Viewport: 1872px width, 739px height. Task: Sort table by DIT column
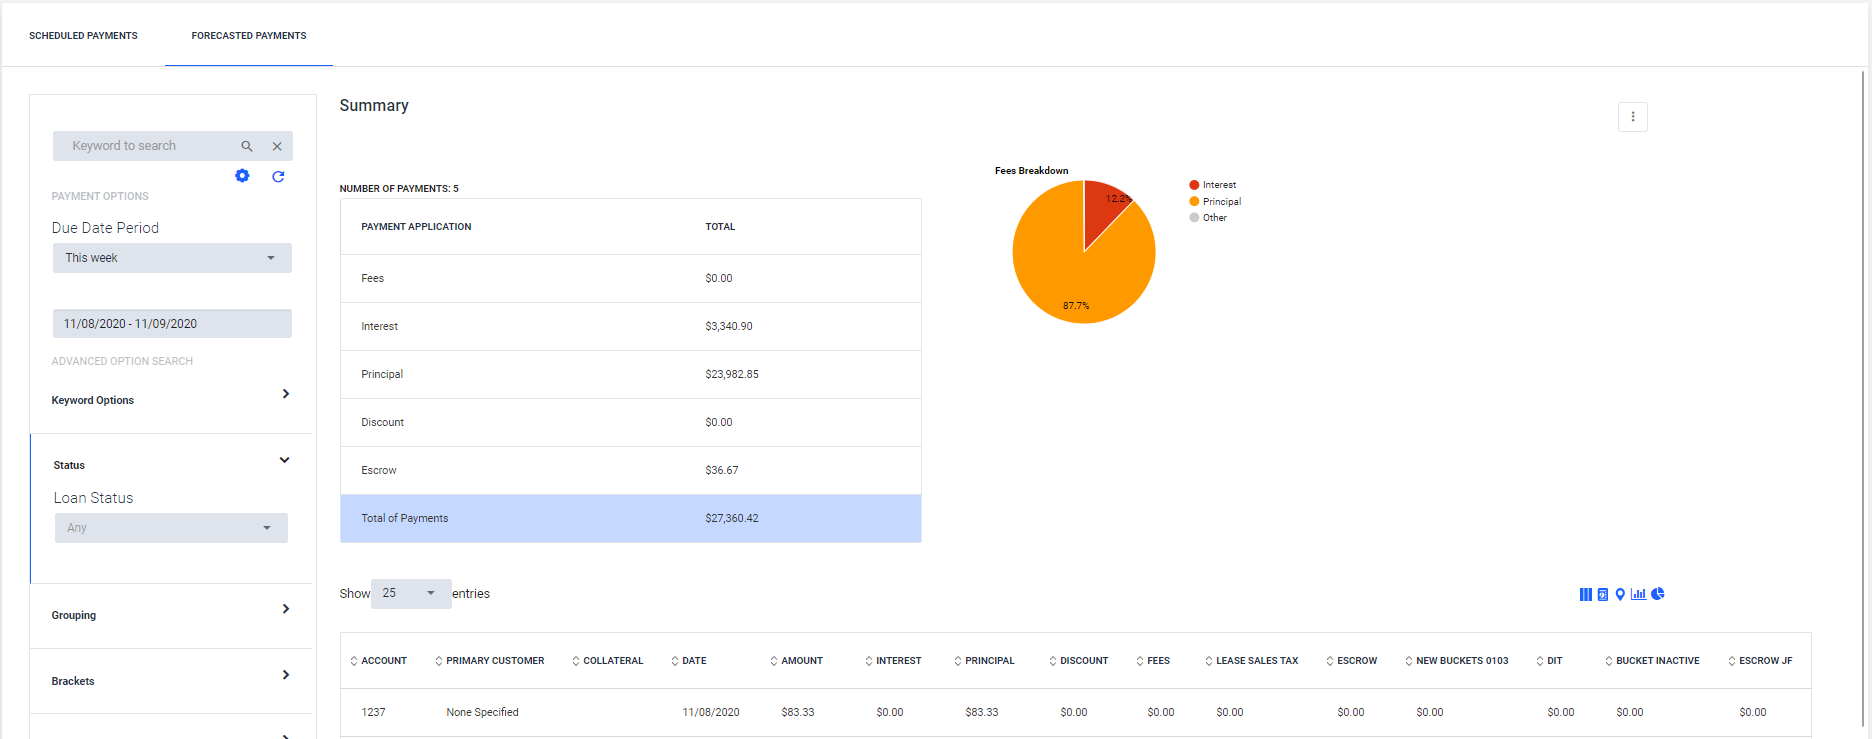(x=1549, y=661)
